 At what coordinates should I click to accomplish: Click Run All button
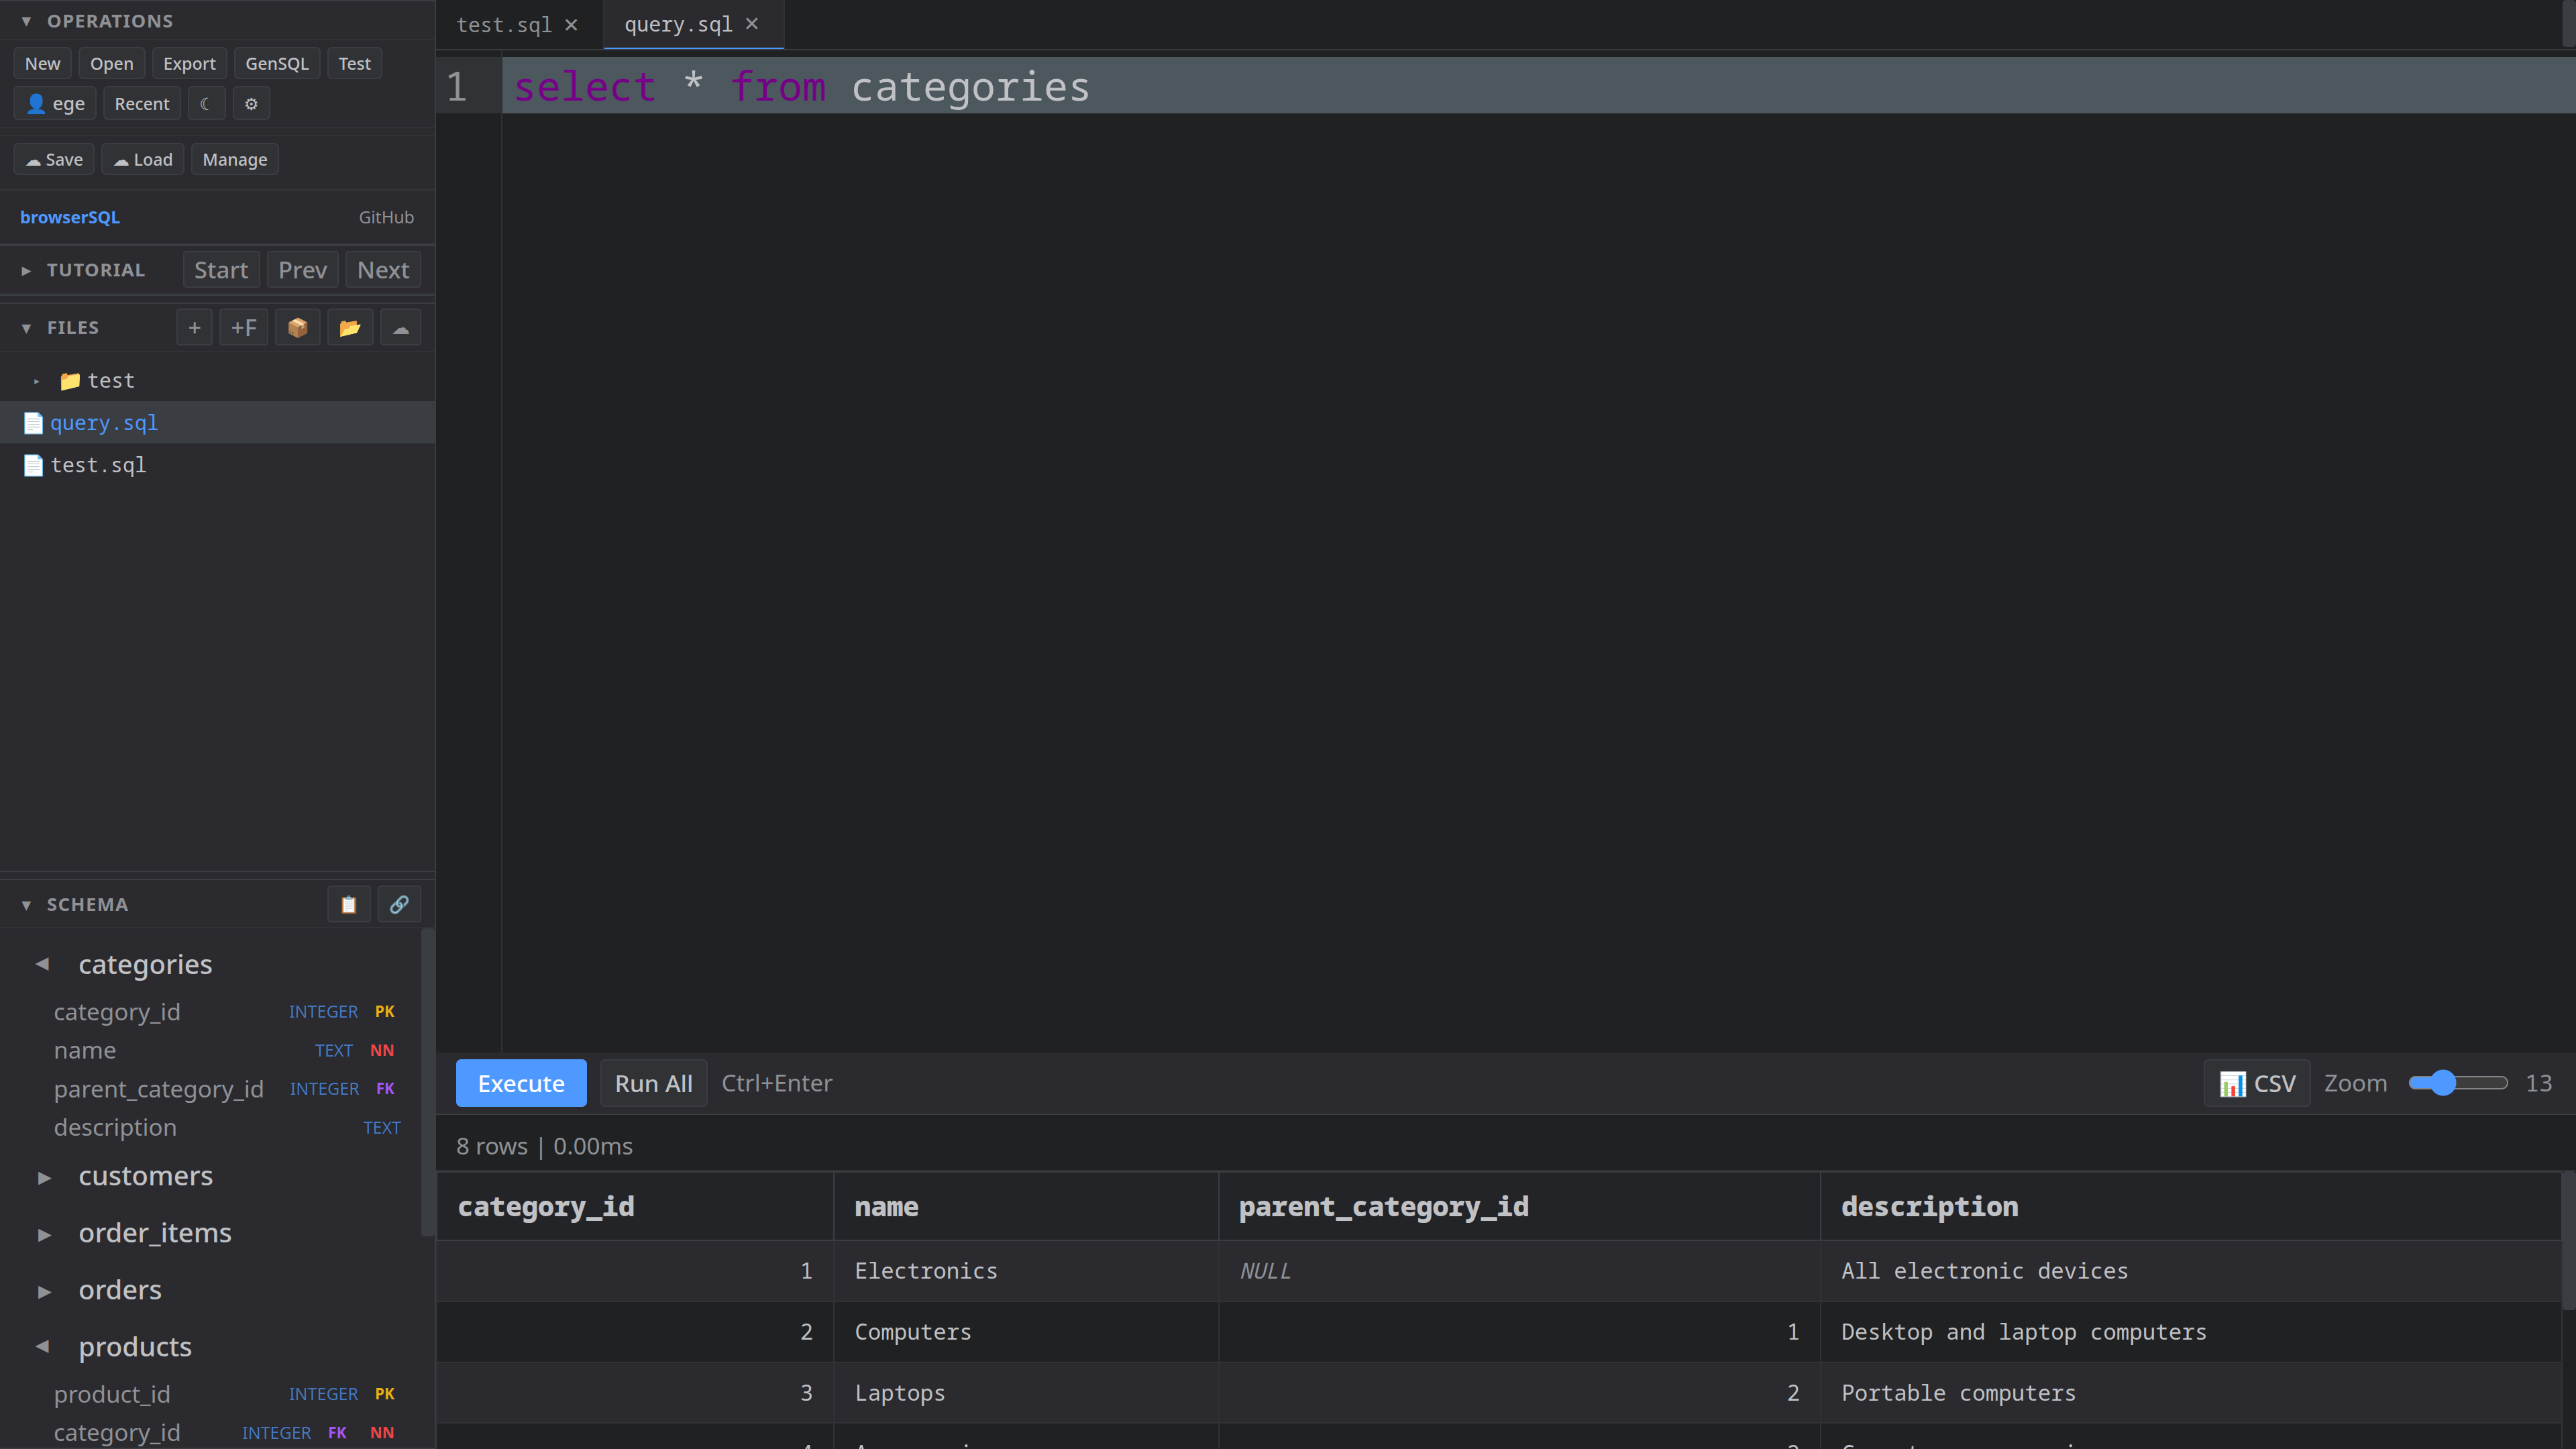[654, 1083]
